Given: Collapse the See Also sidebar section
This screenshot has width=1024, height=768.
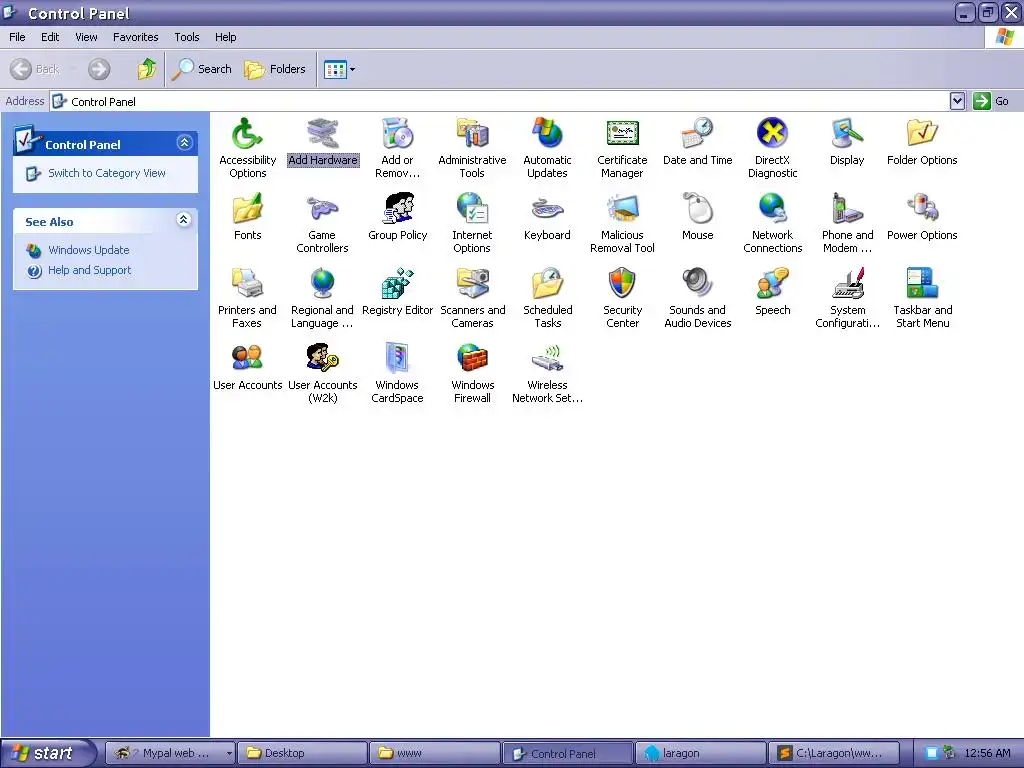Looking at the screenshot, I should pos(184,219).
